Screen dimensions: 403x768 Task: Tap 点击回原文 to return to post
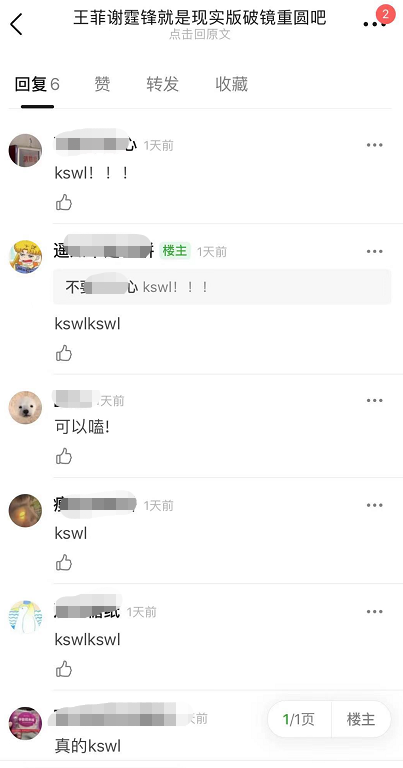point(200,34)
